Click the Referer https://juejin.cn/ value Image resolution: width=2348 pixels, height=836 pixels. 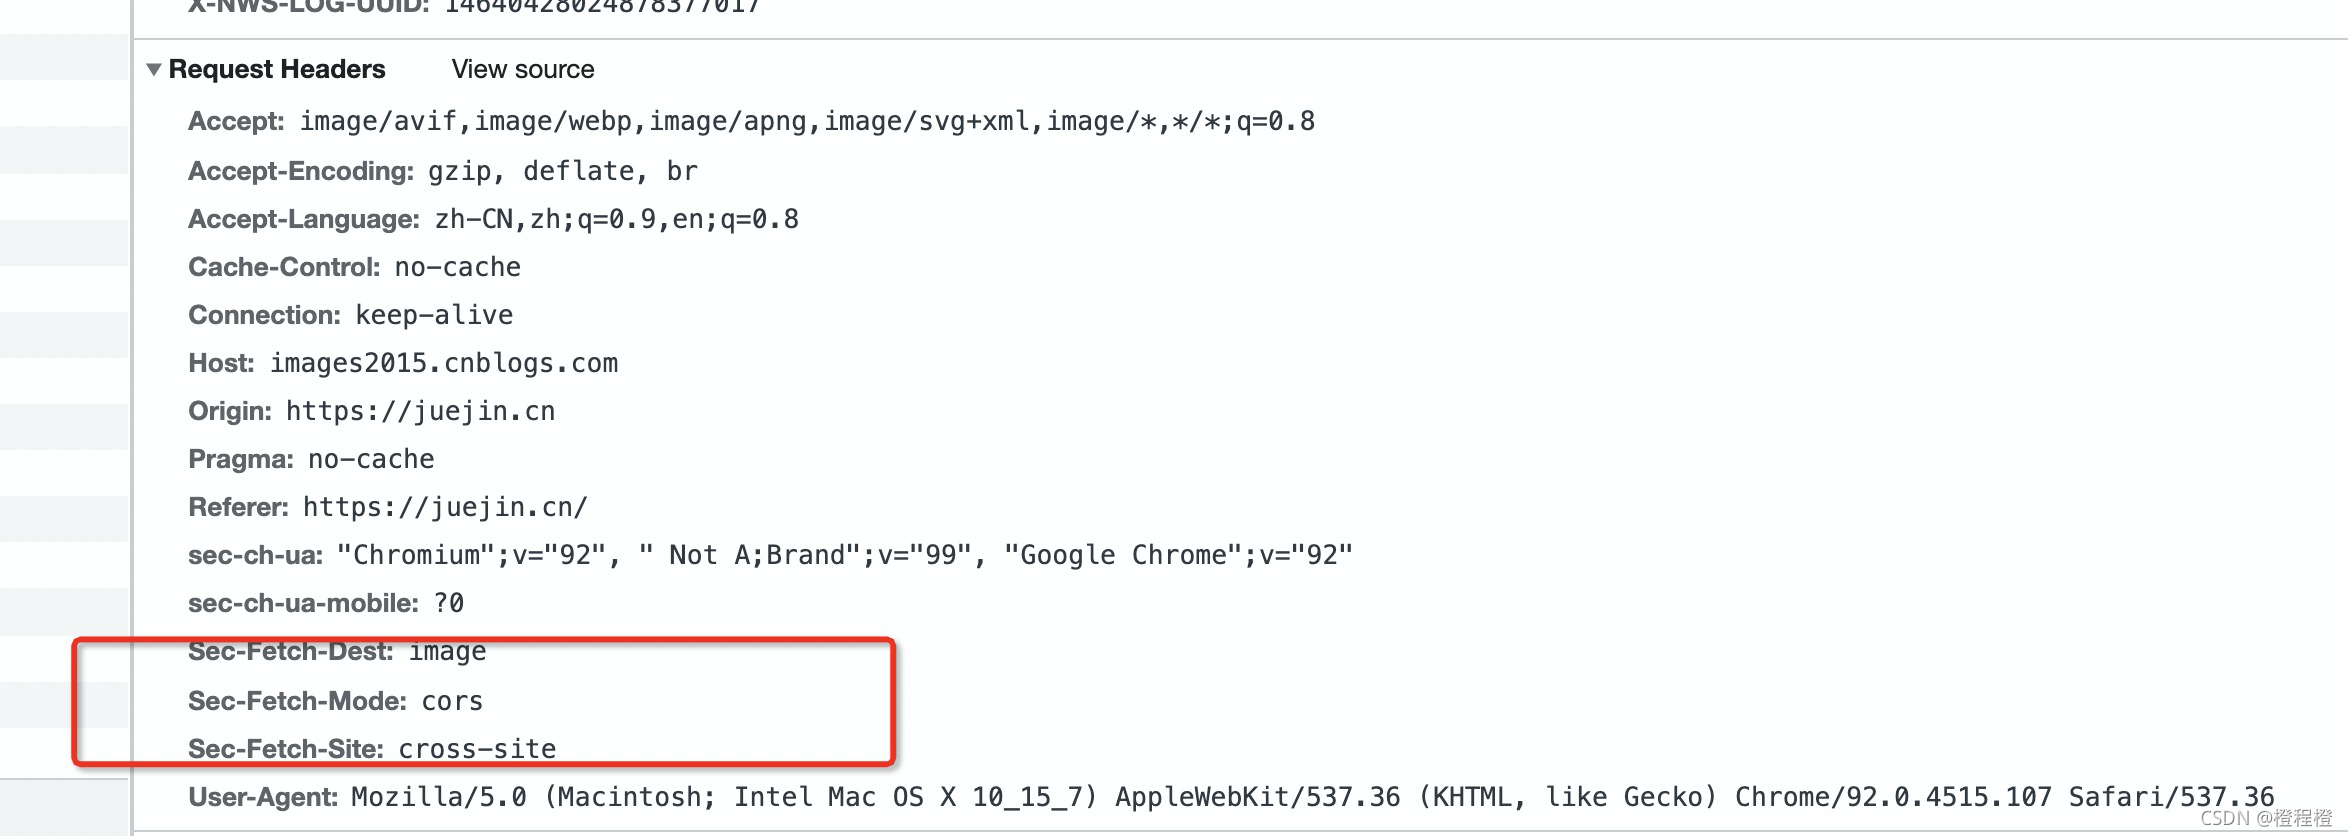tap(445, 507)
